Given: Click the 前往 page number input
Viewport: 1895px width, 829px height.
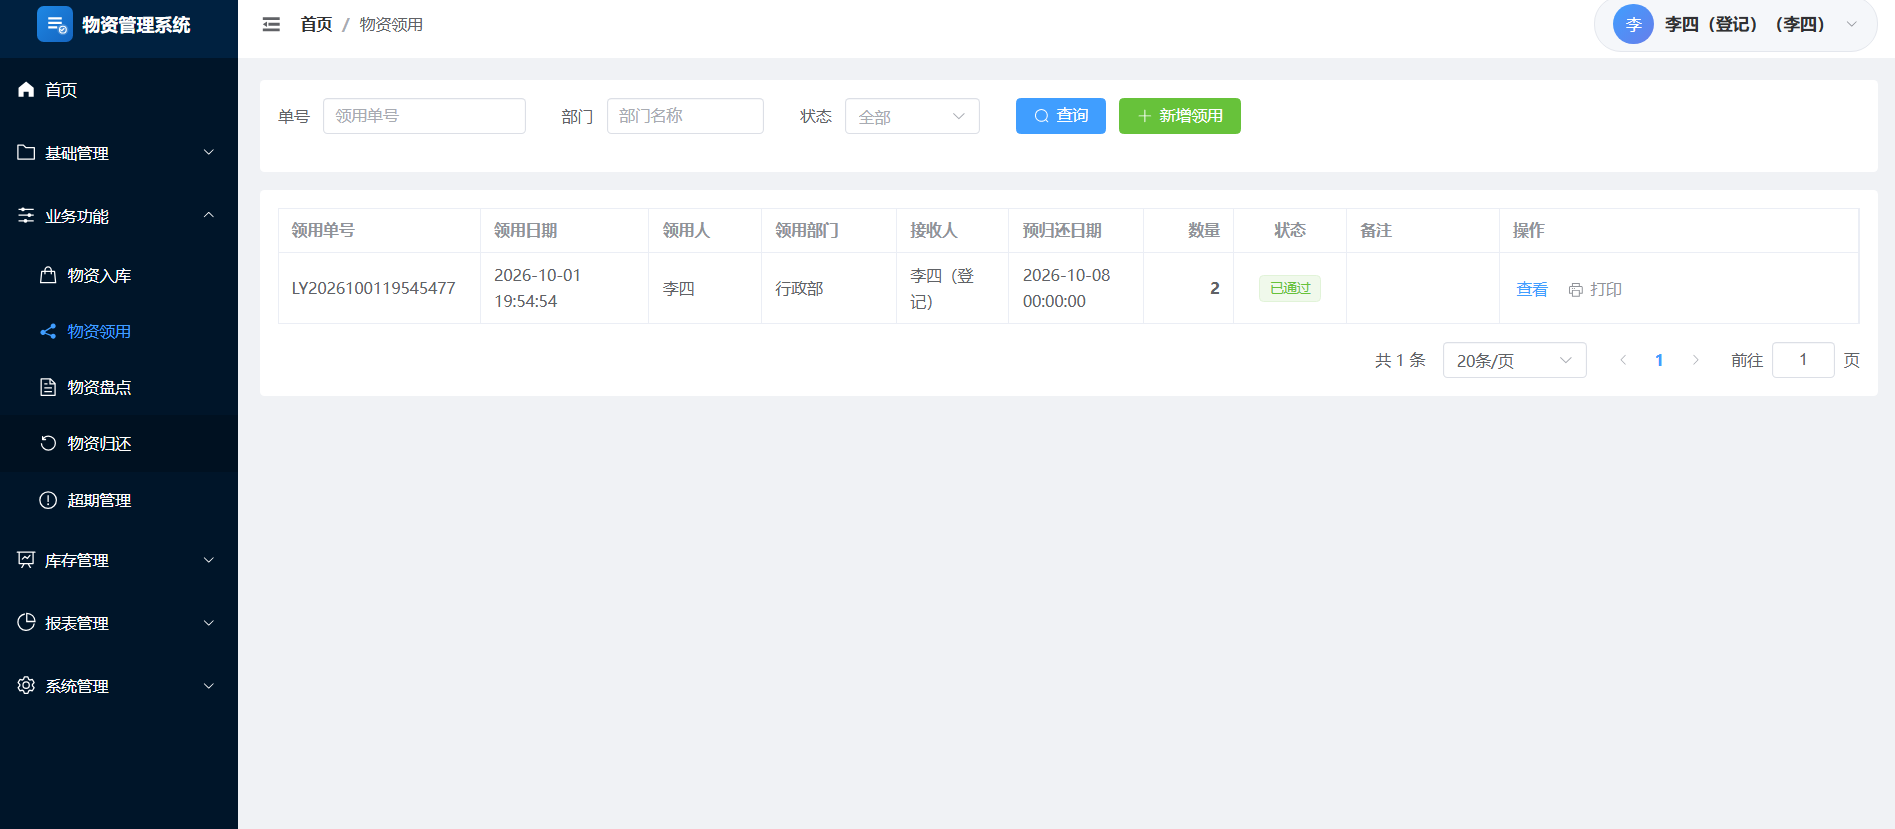Looking at the screenshot, I should coord(1803,360).
